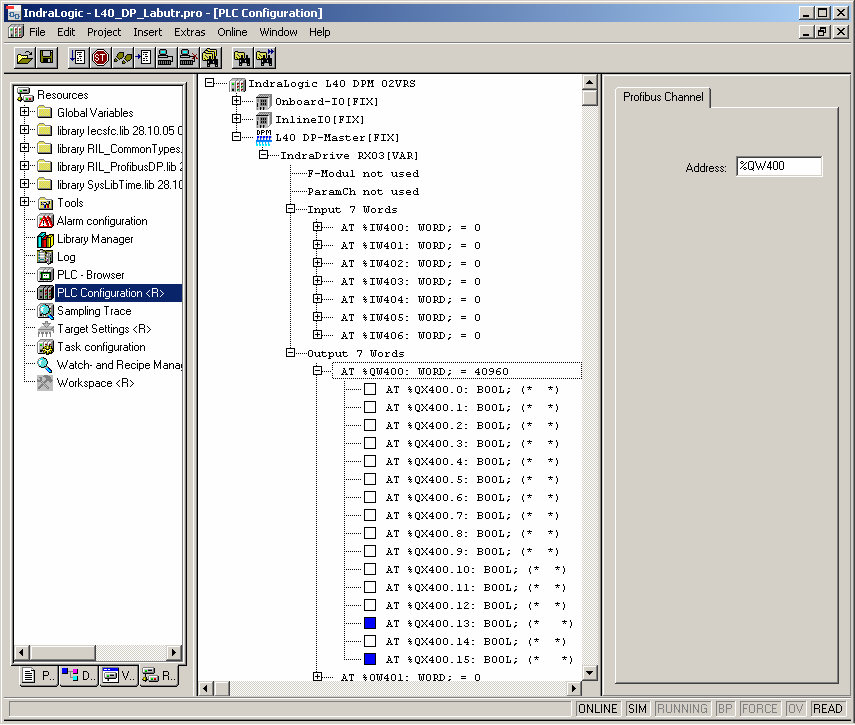Open the Log resource

(x=66, y=257)
